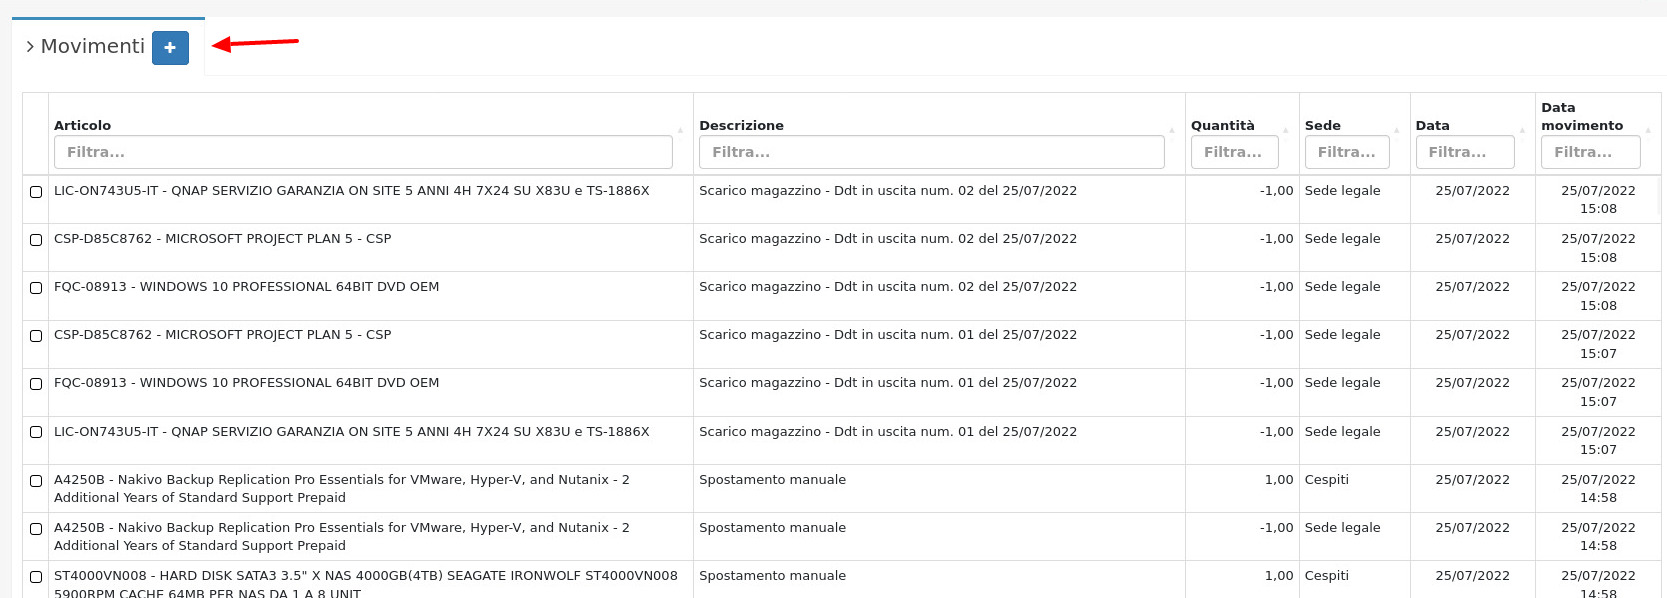Image resolution: width=1667 pixels, height=598 pixels.
Task: Select the checkbox for the FQC-08913 row at 15:08
Action: pos(36,288)
